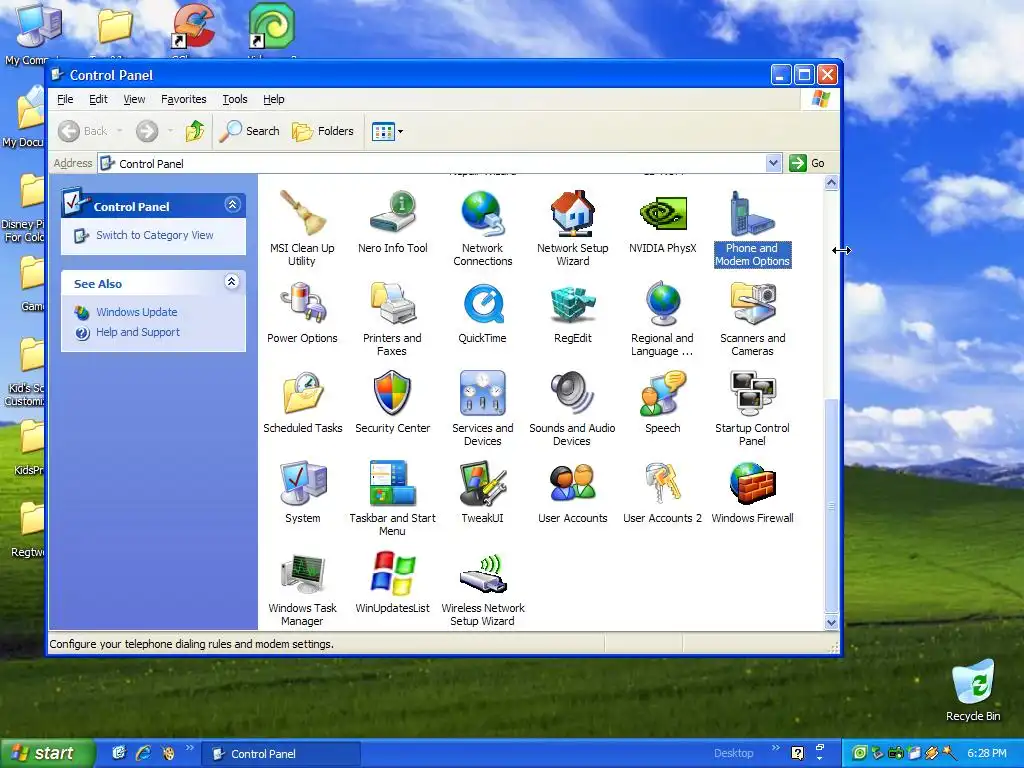Screen dimensions: 1024x768
Task: Launch the Network Setup Wizard
Action: coord(573,227)
